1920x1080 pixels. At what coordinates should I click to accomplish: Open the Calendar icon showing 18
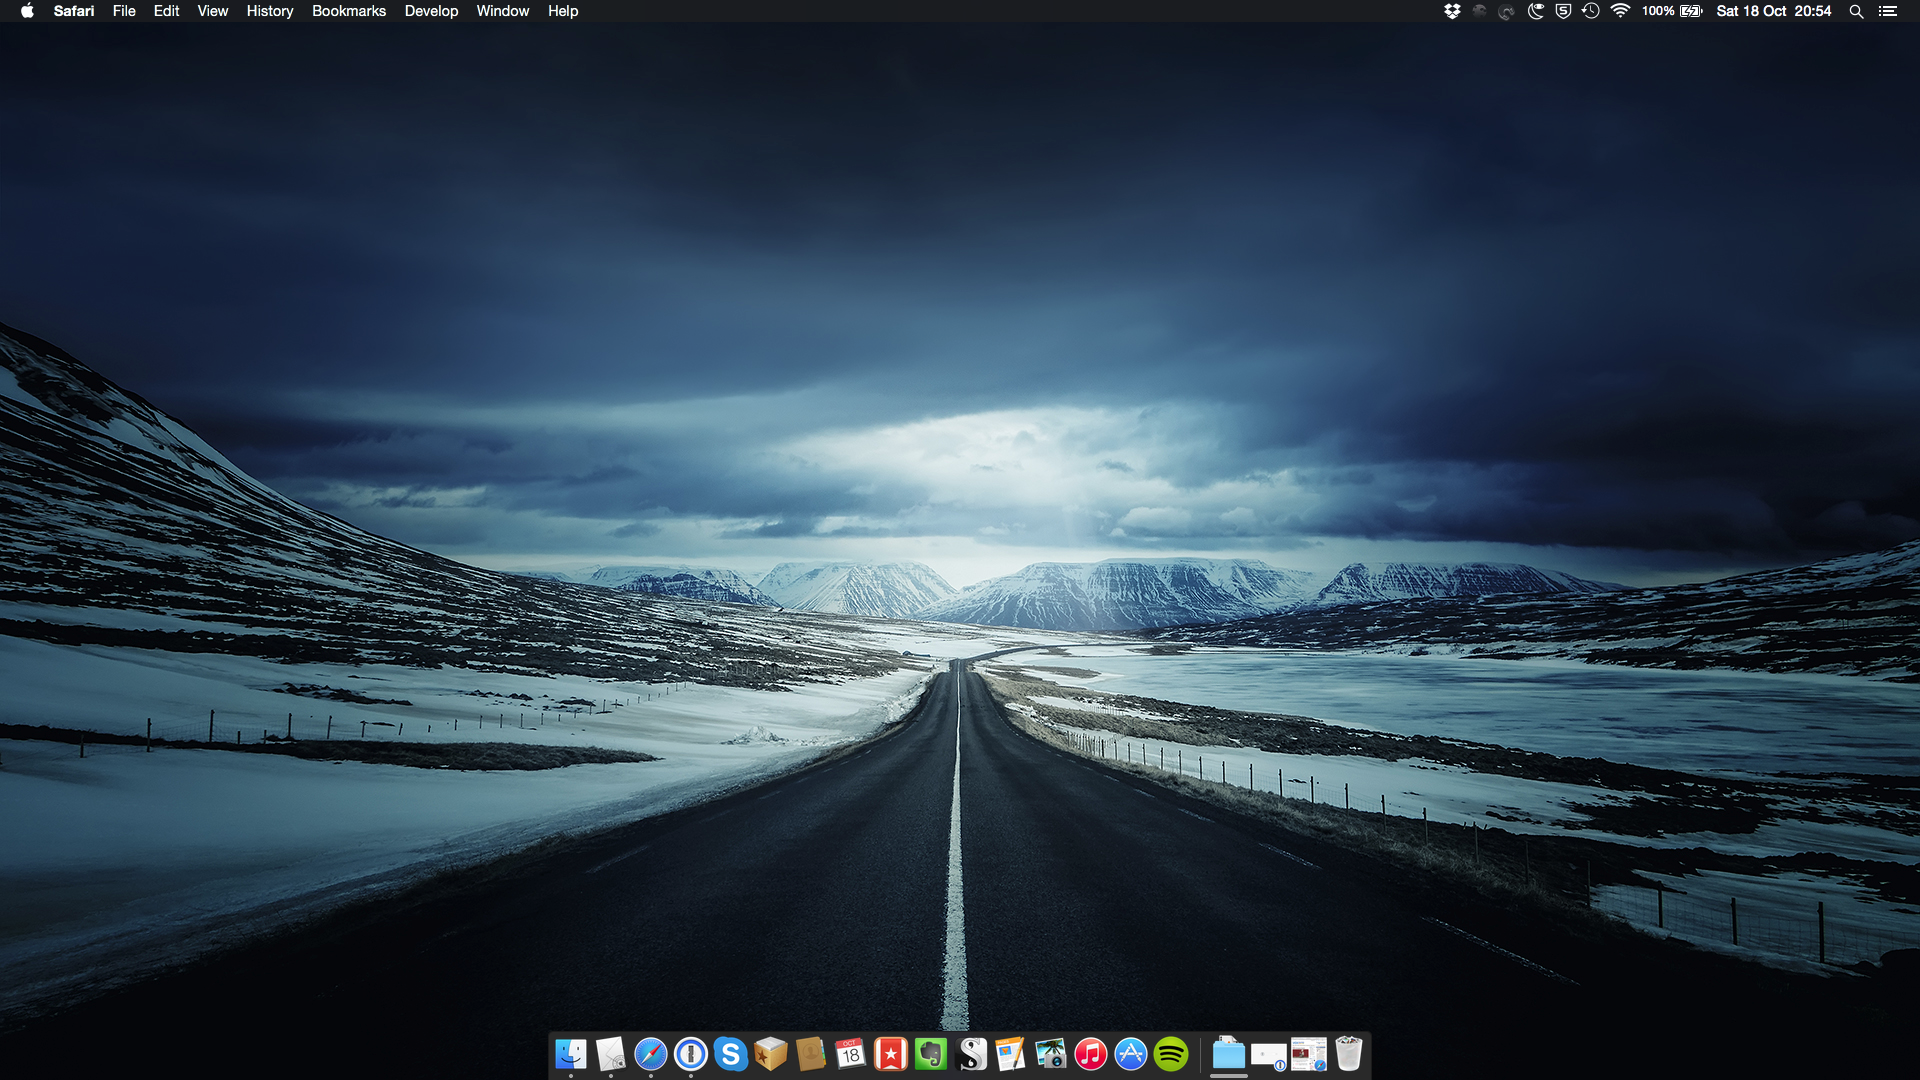click(x=851, y=1054)
